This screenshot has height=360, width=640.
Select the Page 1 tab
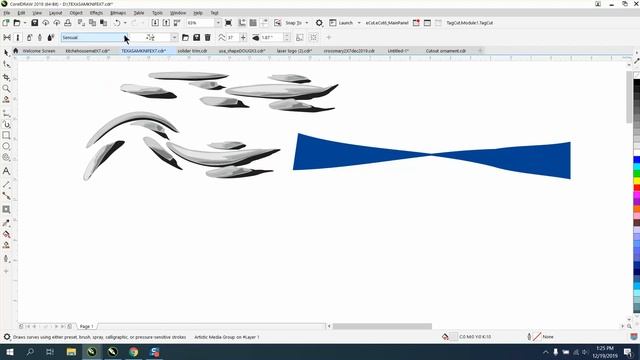click(x=87, y=326)
